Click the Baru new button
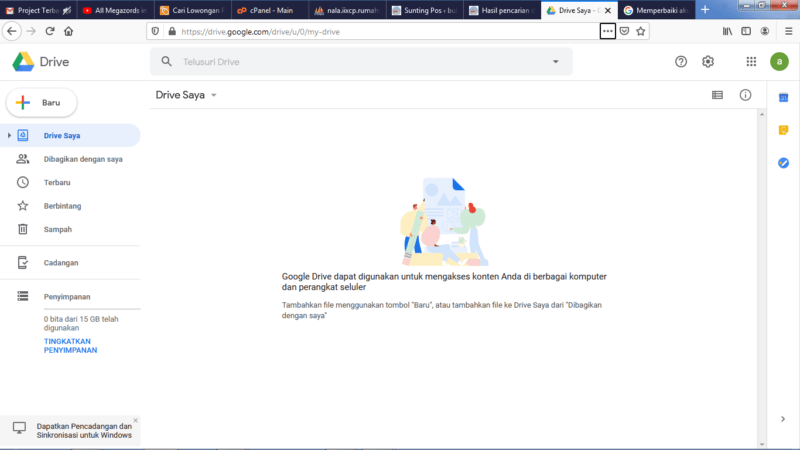 coord(42,103)
